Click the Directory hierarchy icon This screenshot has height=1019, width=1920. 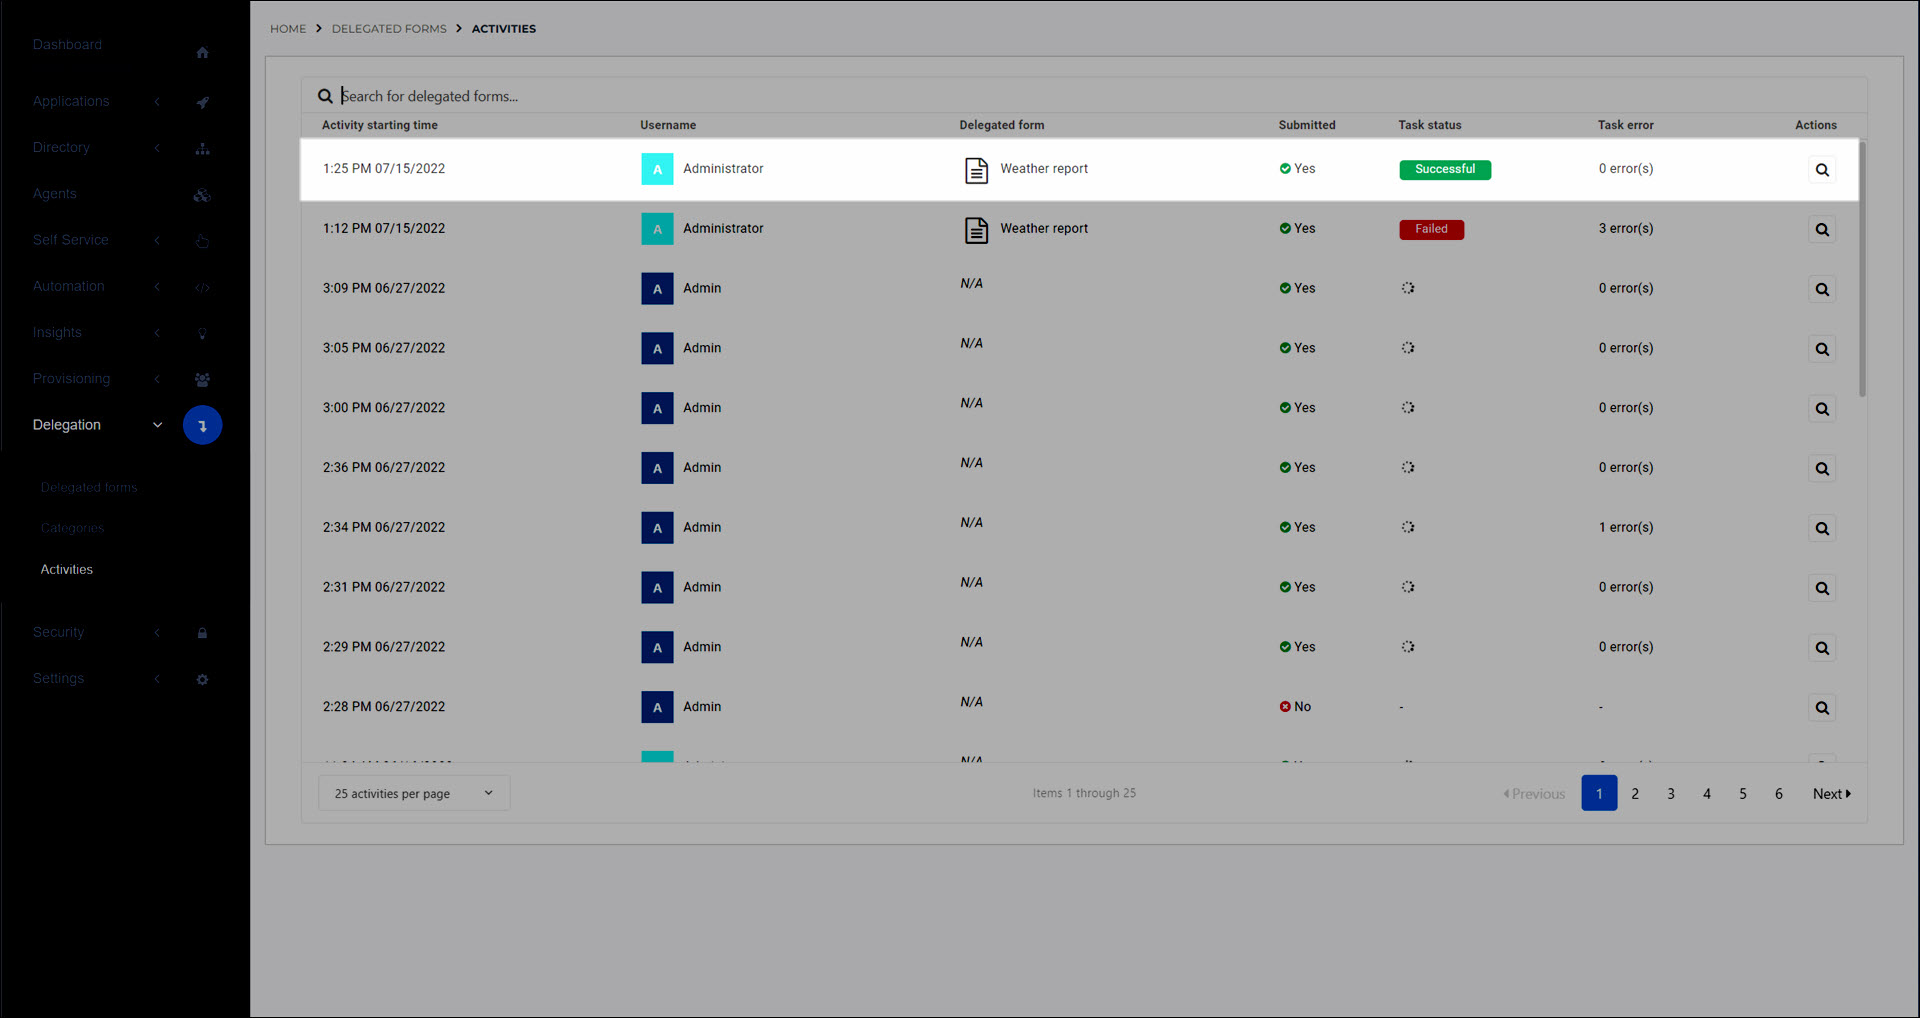click(202, 149)
